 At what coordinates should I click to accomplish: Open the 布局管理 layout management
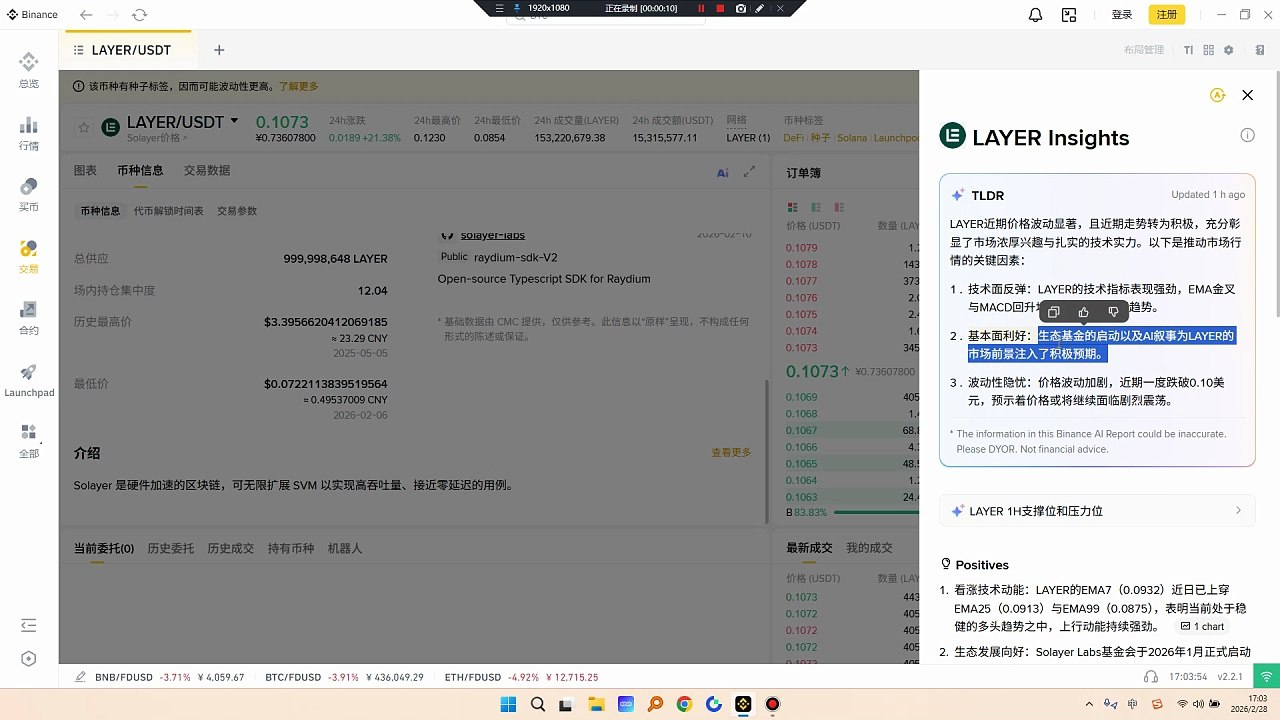click(x=1144, y=50)
